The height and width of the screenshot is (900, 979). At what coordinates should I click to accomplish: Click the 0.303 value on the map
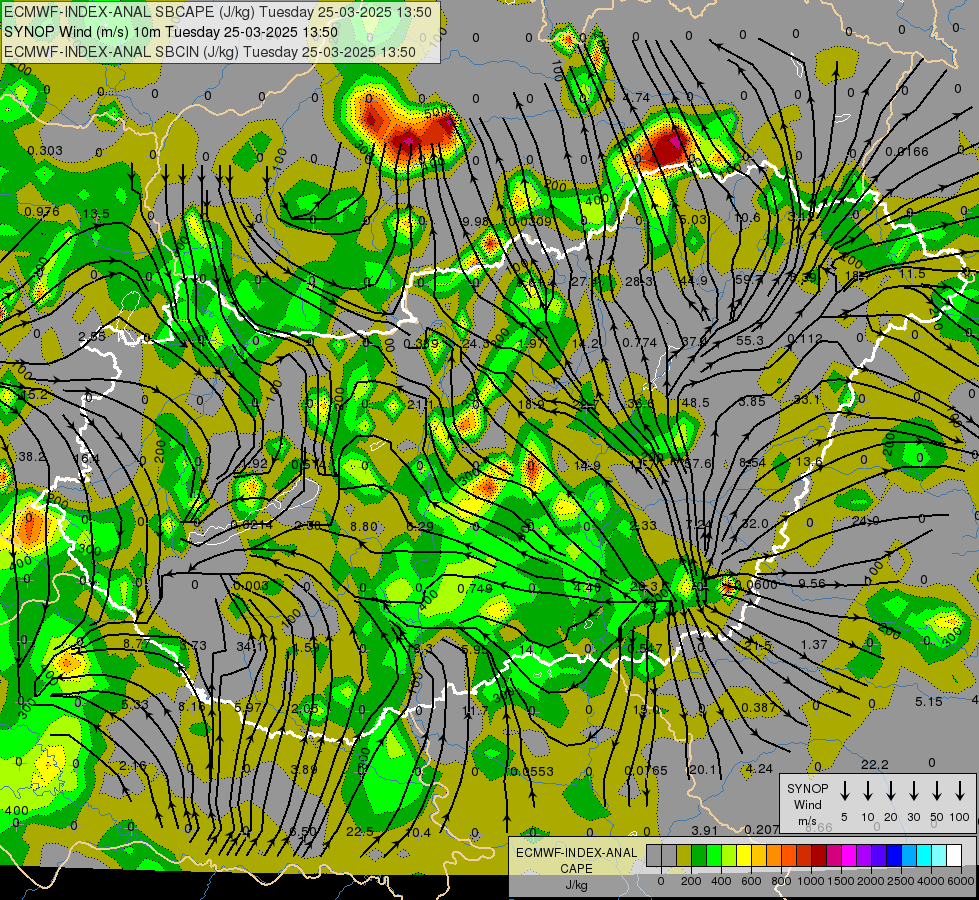pyautogui.click(x=45, y=151)
